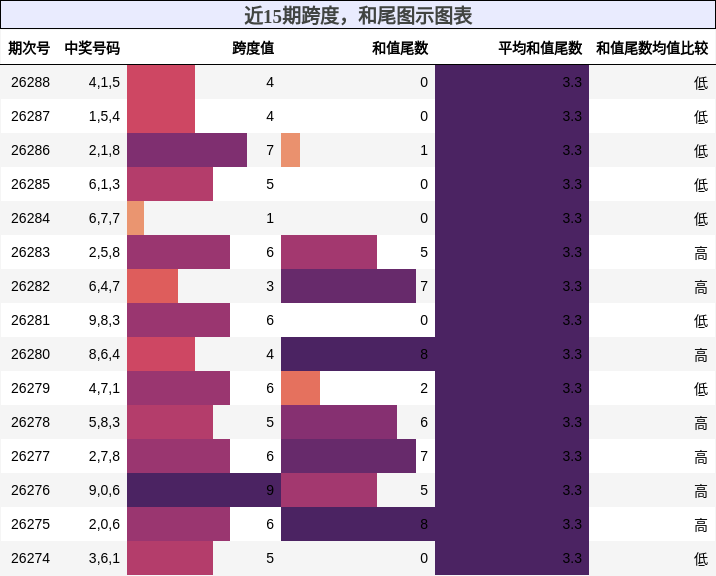Select period number 26278
Screen dimensions: 716x576
[30, 422]
